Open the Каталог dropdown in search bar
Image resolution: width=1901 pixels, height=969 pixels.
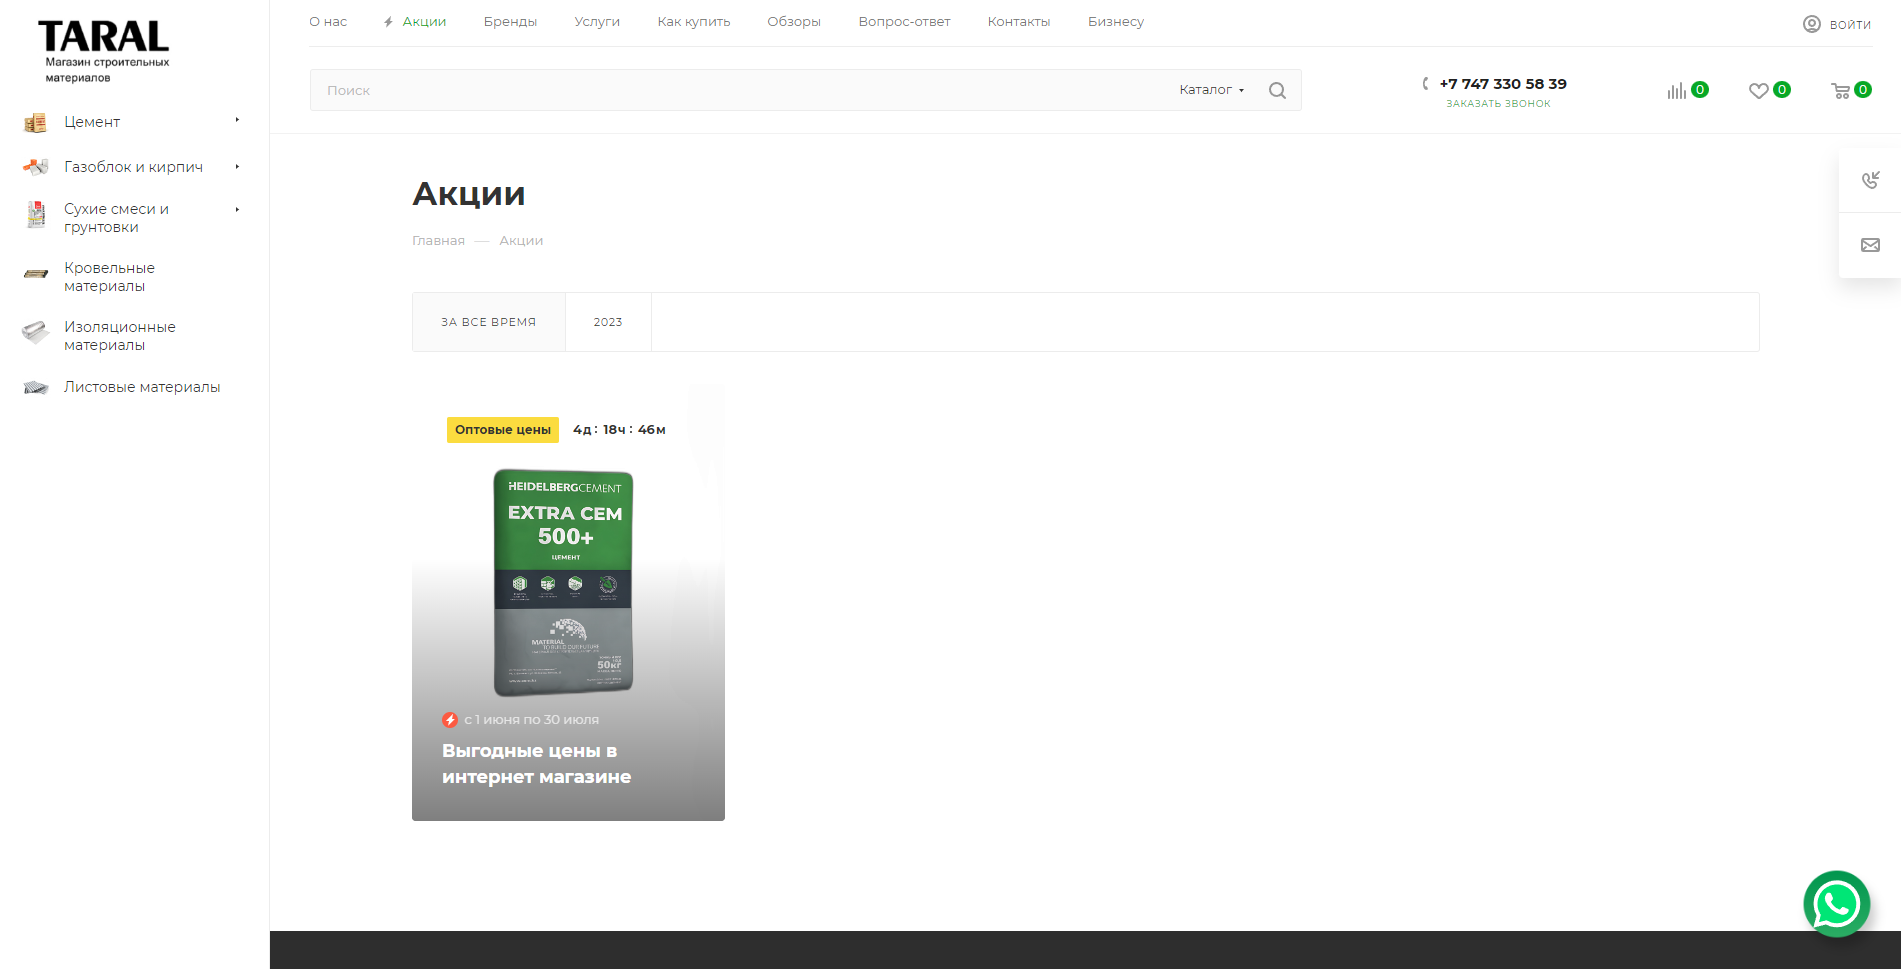pyautogui.click(x=1211, y=90)
